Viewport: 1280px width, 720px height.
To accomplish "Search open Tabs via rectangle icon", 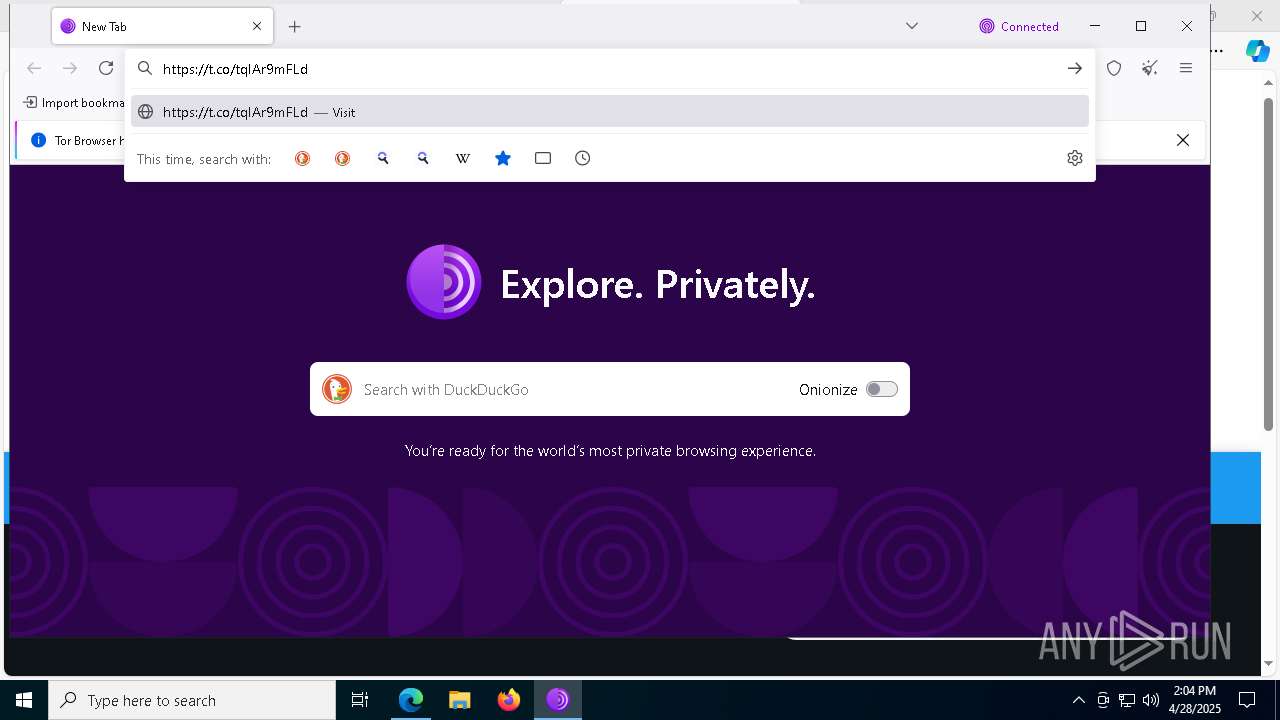I will point(543,158).
